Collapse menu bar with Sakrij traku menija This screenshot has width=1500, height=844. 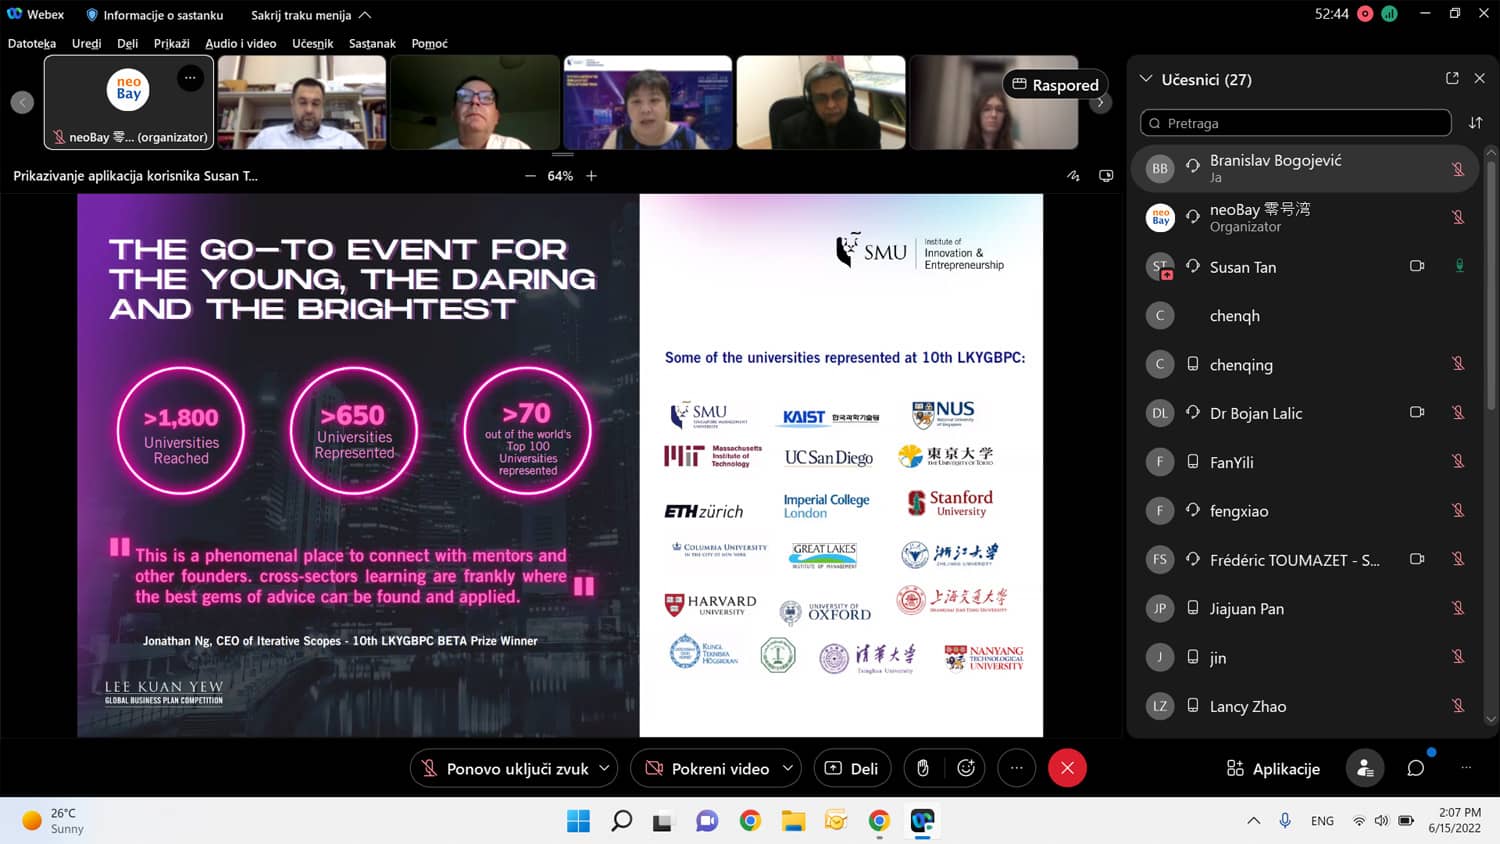[311, 15]
